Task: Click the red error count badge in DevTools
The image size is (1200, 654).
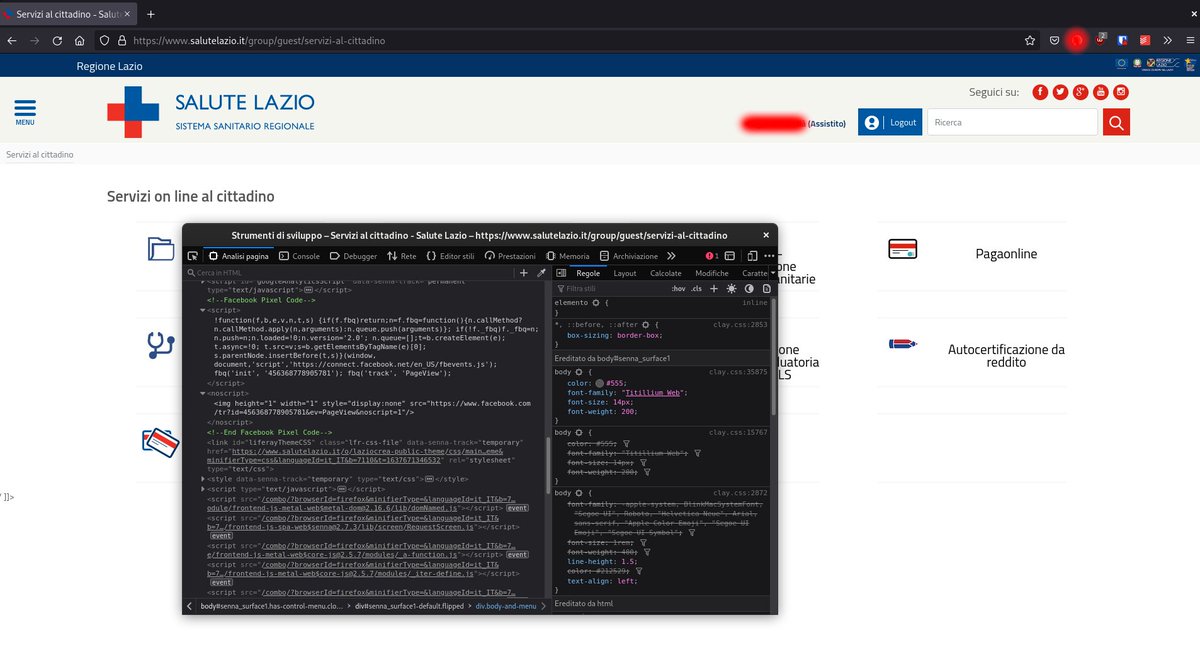Action: (x=711, y=256)
